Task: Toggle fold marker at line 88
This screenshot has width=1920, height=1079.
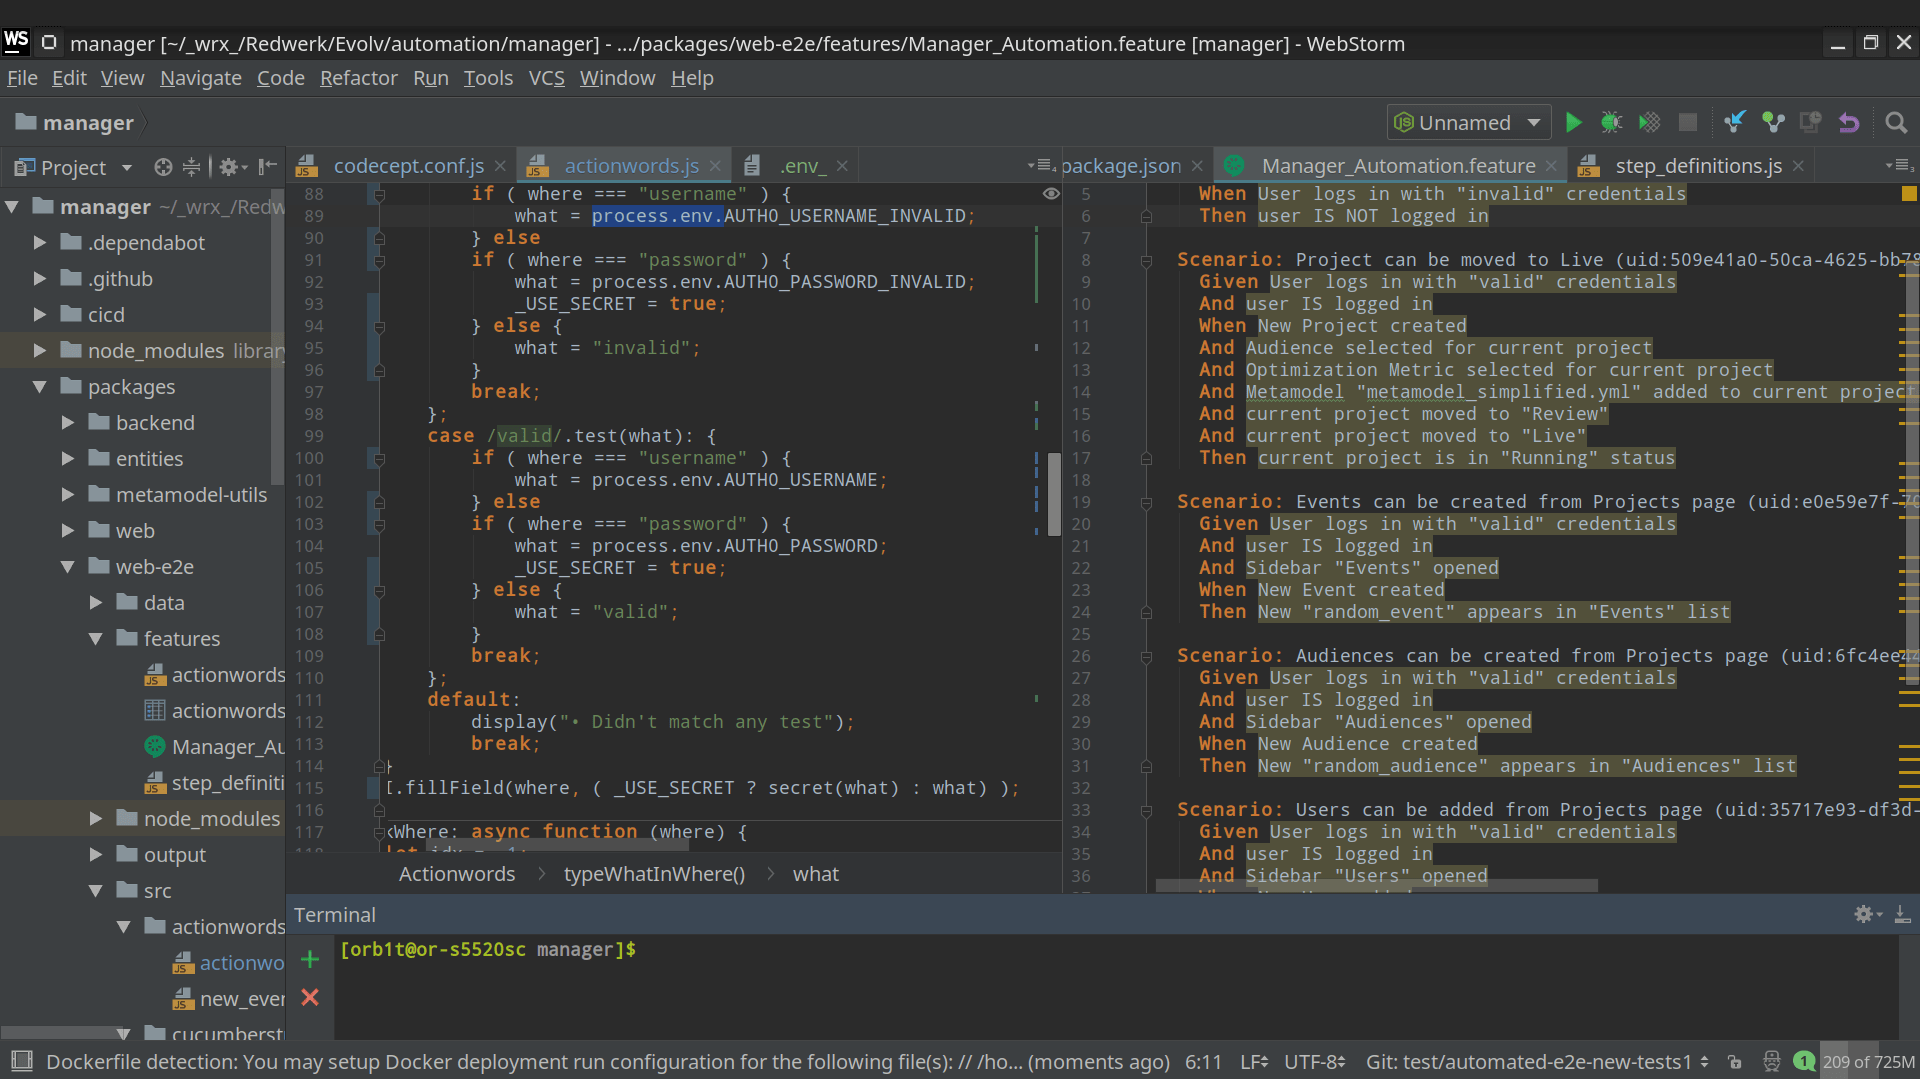Action: point(379,194)
